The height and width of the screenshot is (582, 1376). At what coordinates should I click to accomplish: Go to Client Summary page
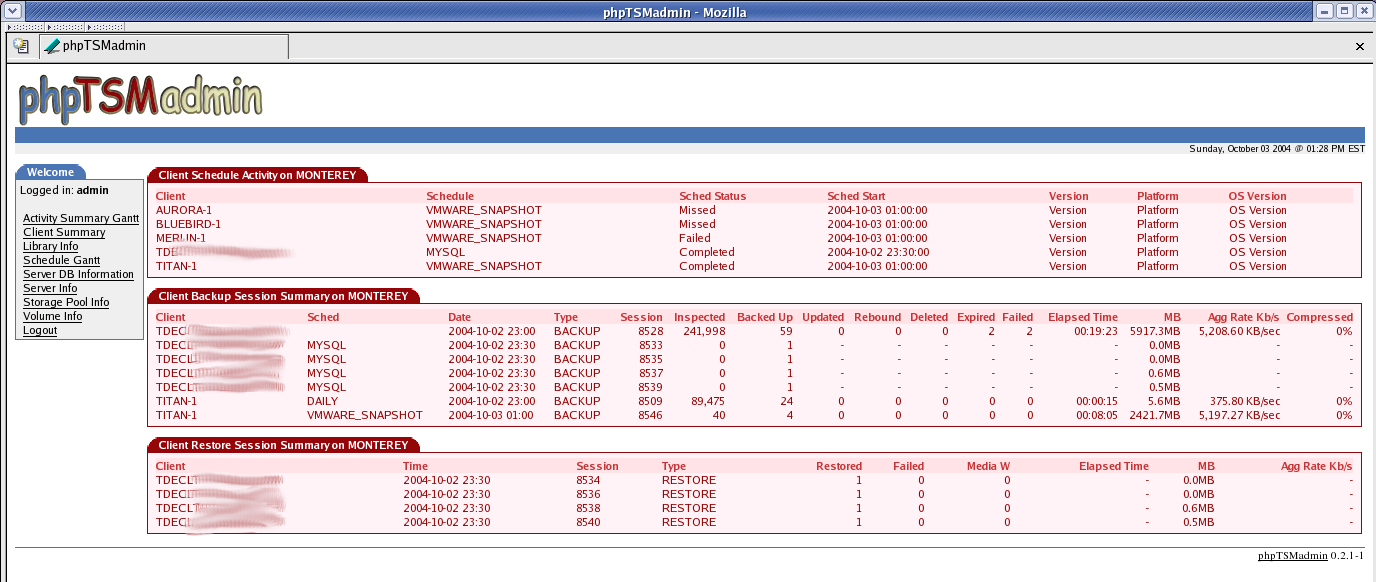point(64,232)
